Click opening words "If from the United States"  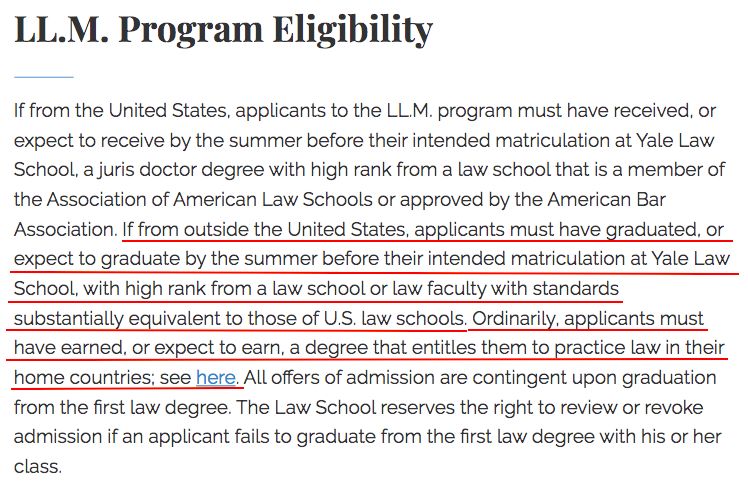click(99, 112)
